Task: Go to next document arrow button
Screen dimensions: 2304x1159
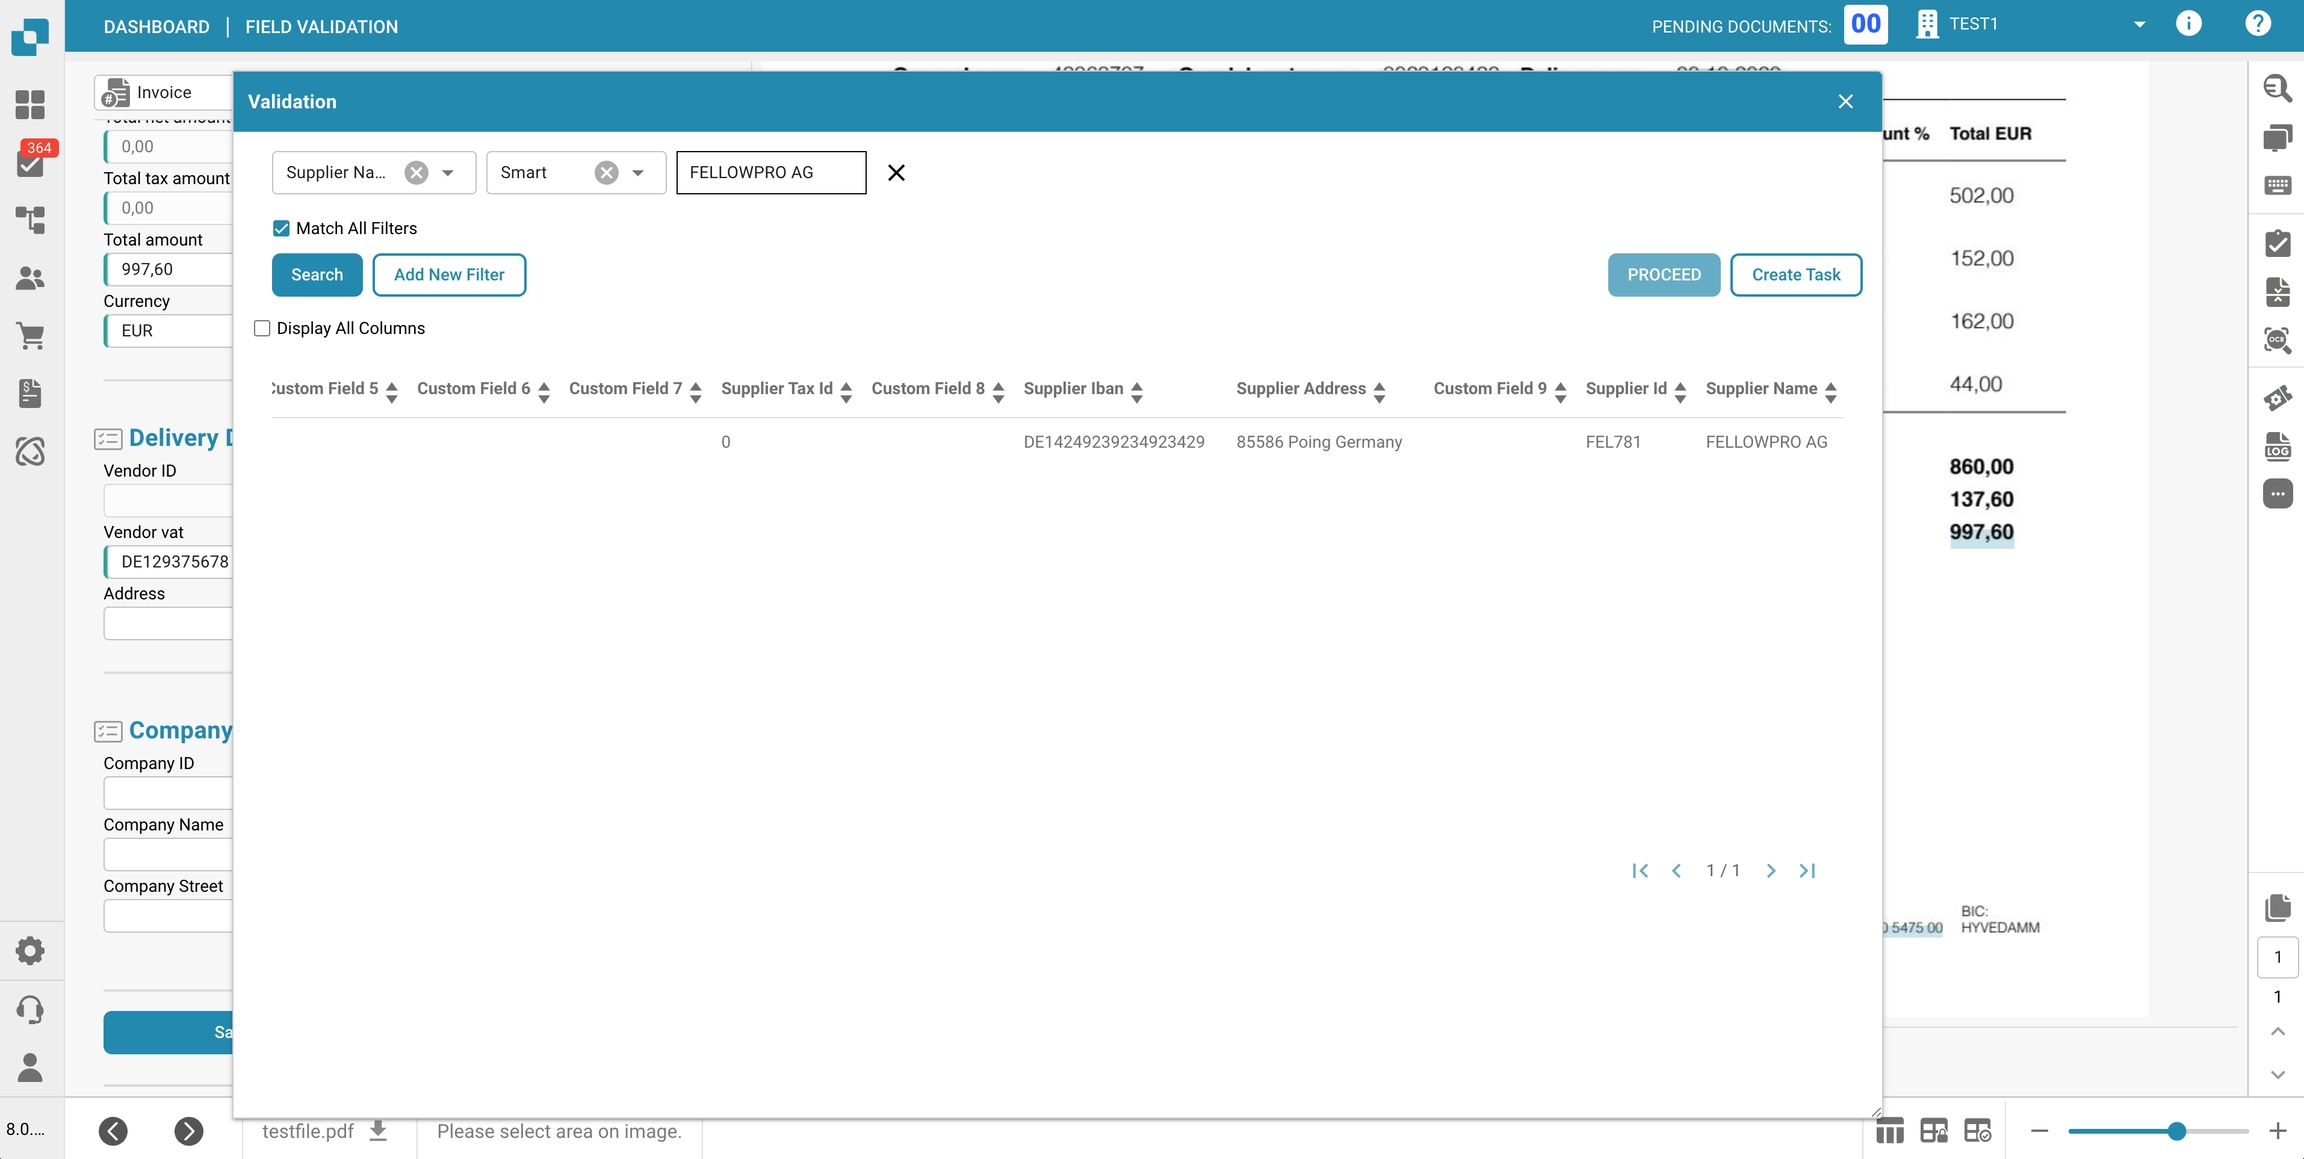Action: tap(188, 1131)
